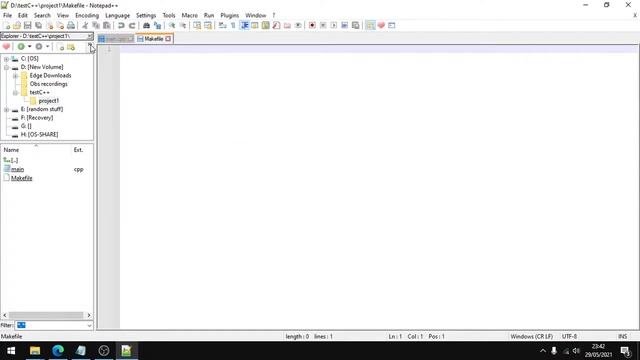
Task: Expand the C: [OS] drive node
Action: (x=6, y=59)
